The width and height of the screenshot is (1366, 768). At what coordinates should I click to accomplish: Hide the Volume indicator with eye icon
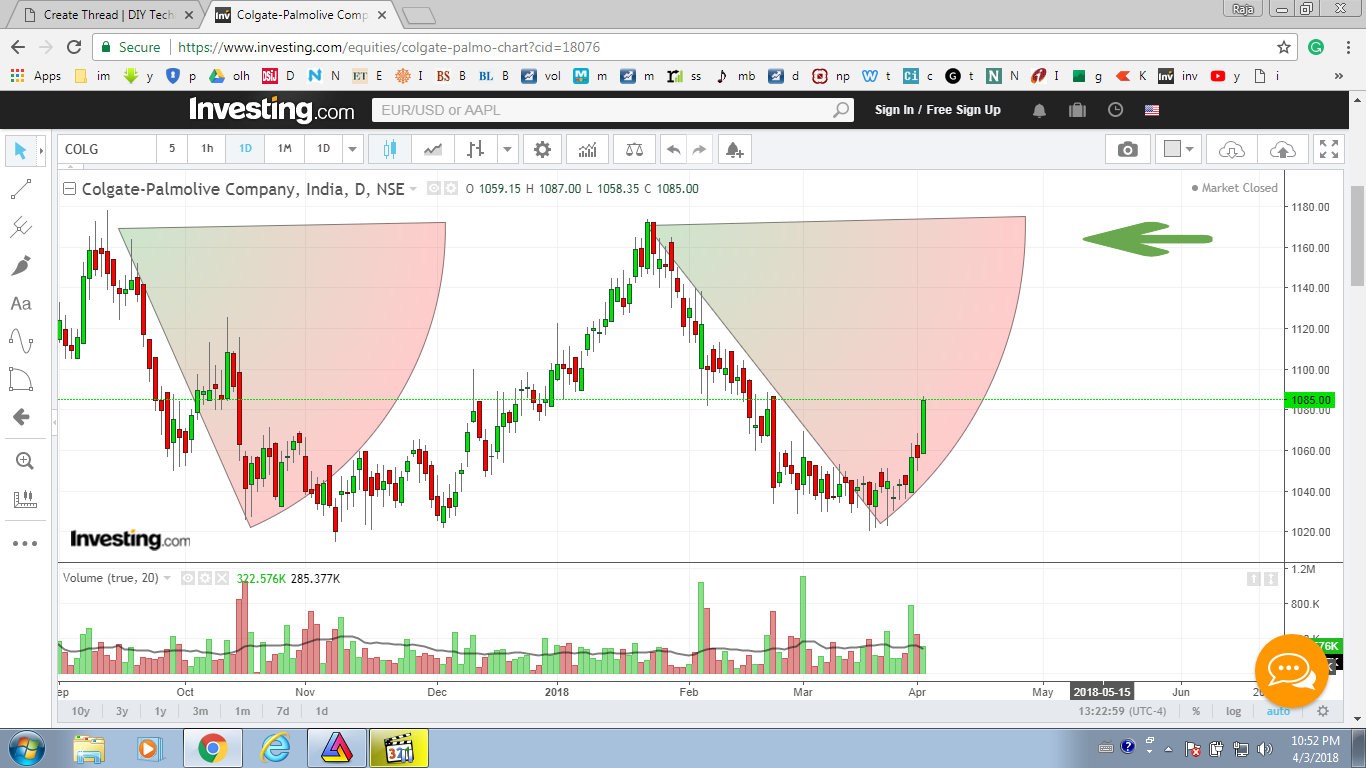tap(187, 578)
